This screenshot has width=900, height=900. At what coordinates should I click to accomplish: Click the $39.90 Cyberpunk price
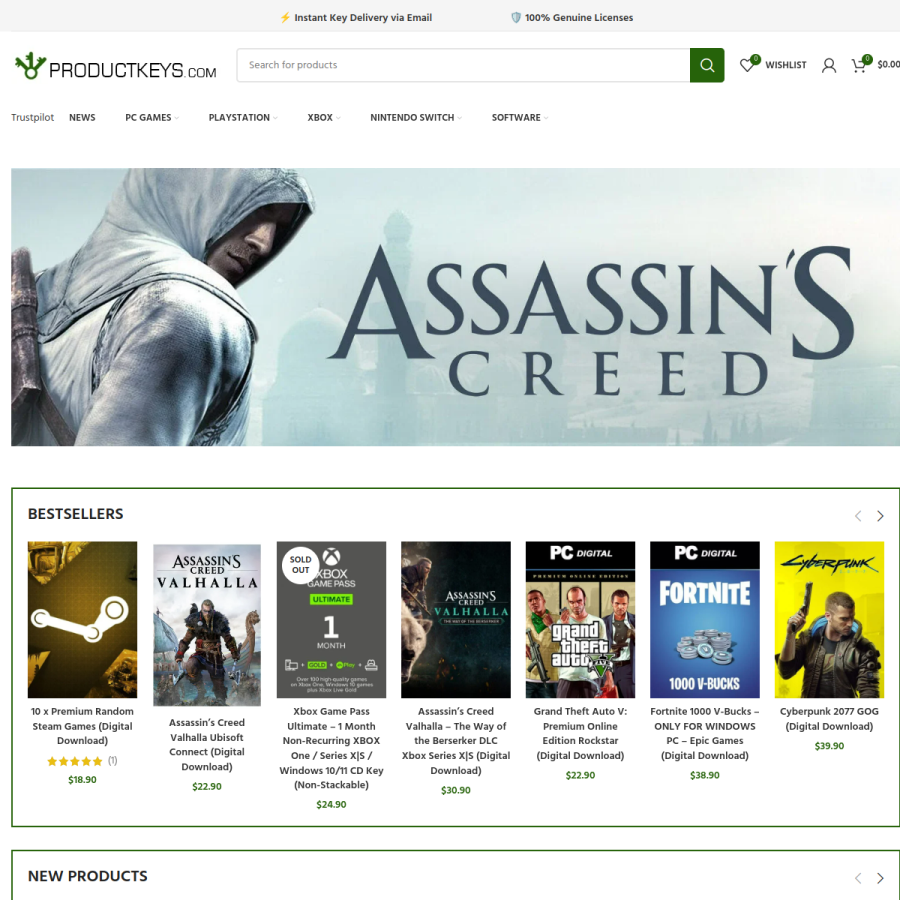click(x=829, y=746)
